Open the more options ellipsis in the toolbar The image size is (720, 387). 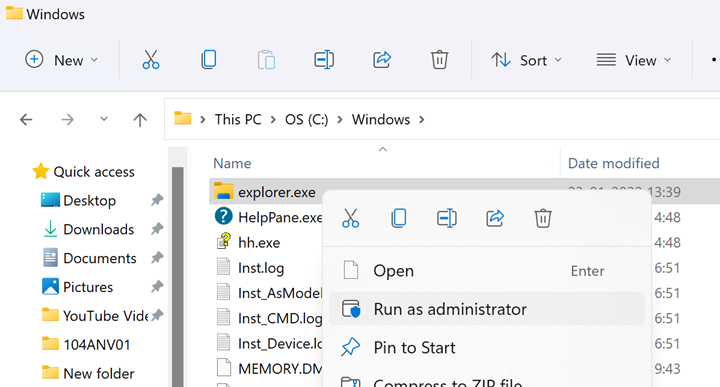click(714, 60)
